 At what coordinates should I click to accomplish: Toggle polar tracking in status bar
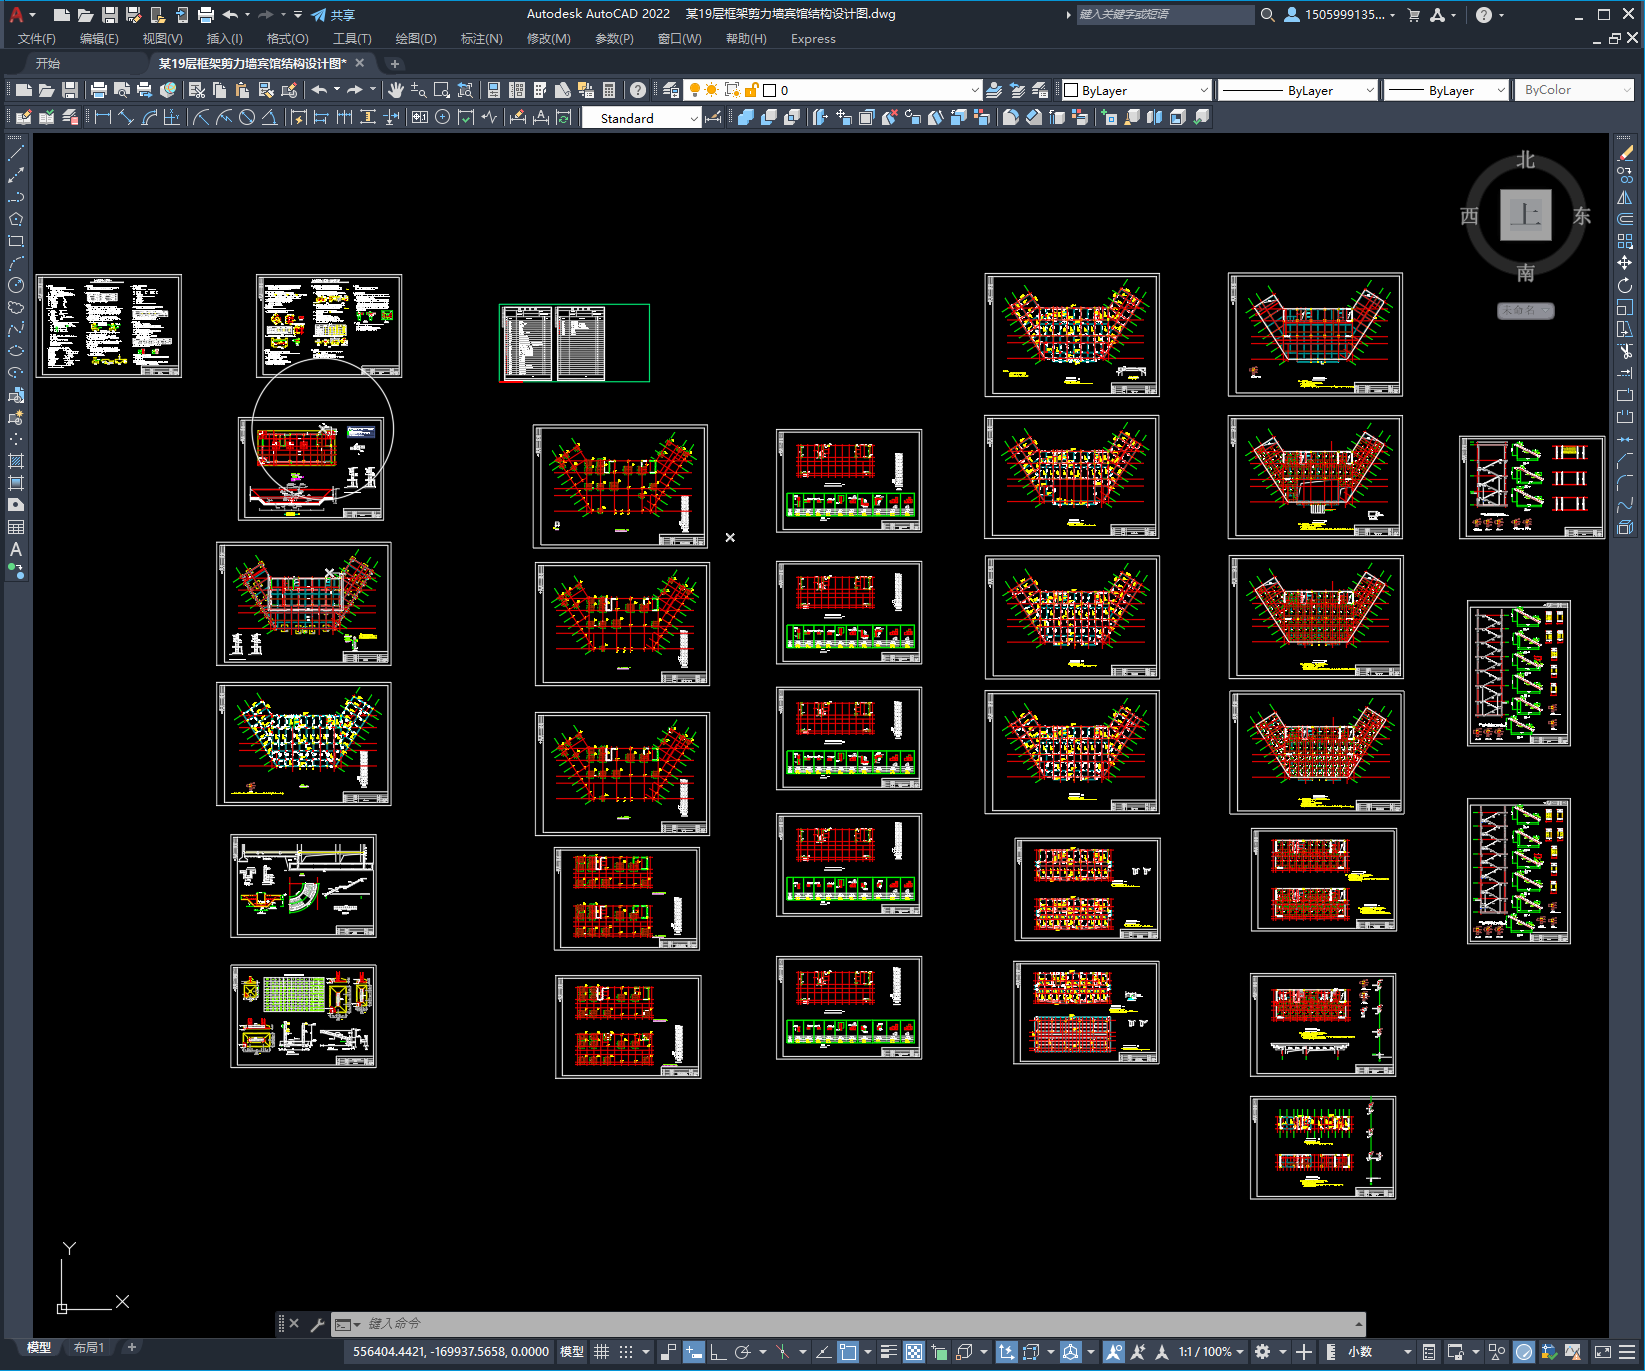(x=742, y=1352)
